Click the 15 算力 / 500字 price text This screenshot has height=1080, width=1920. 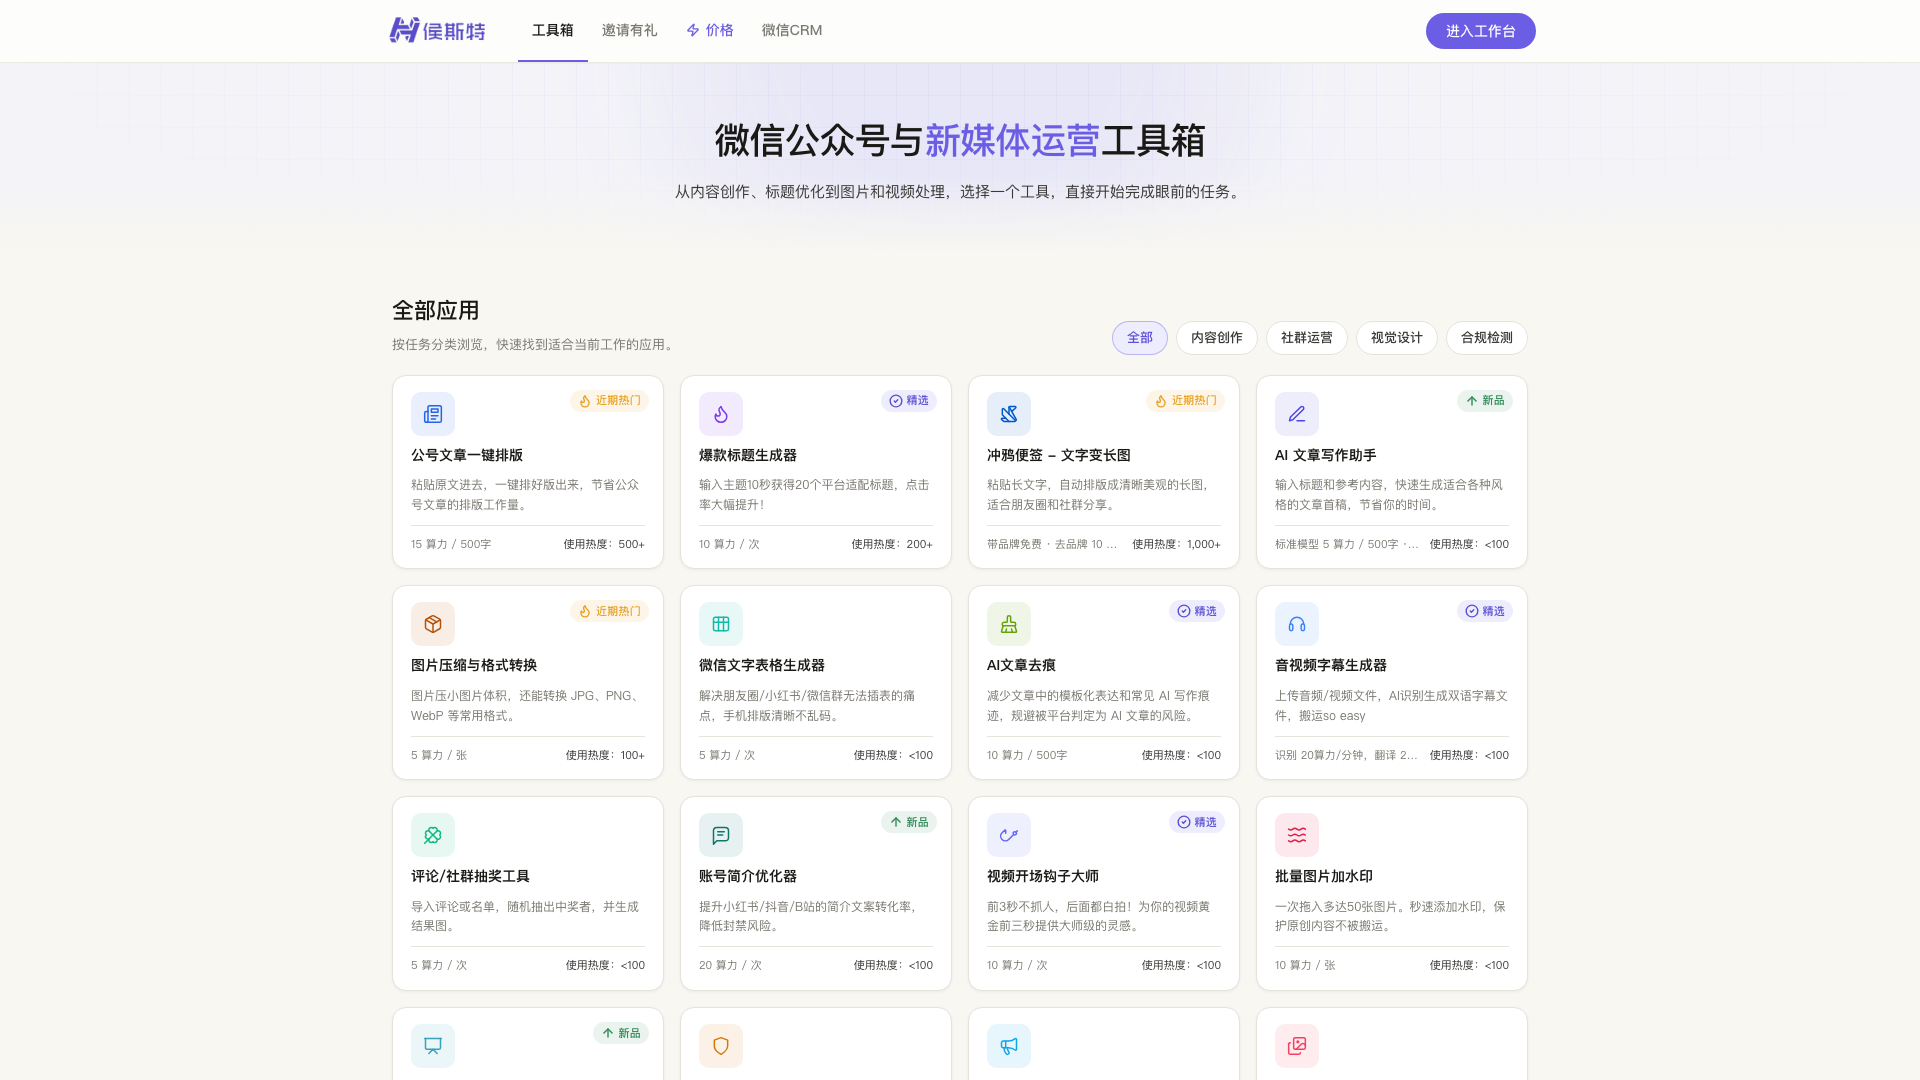point(451,544)
